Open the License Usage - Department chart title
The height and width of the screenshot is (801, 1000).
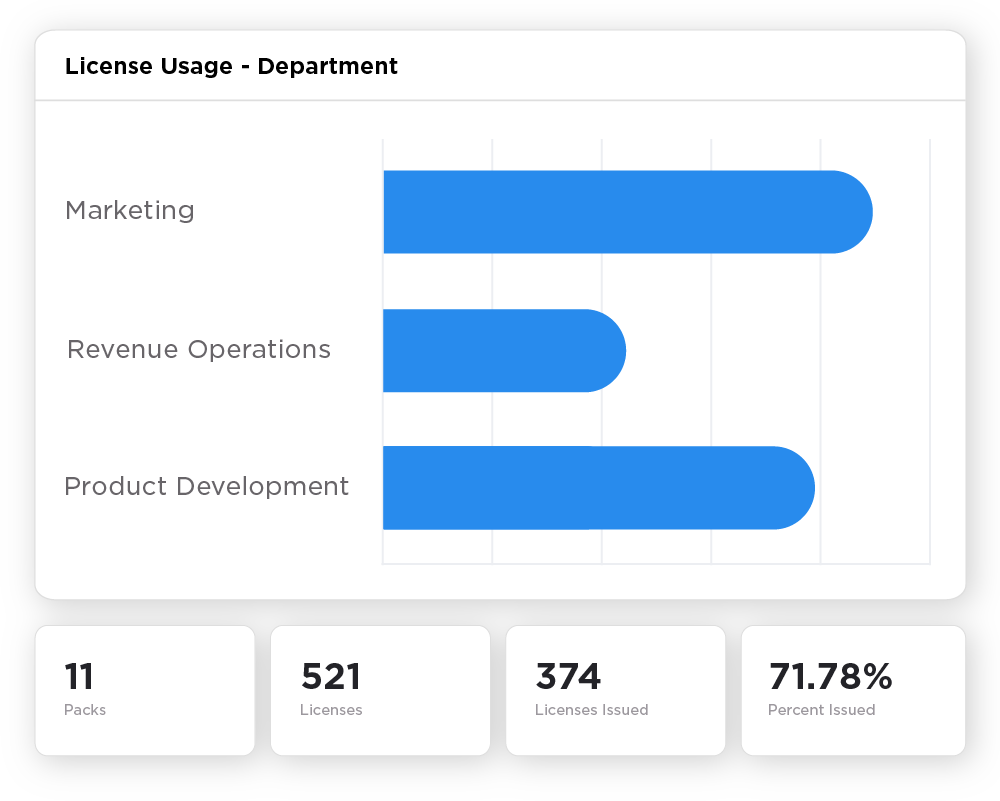coord(231,67)
